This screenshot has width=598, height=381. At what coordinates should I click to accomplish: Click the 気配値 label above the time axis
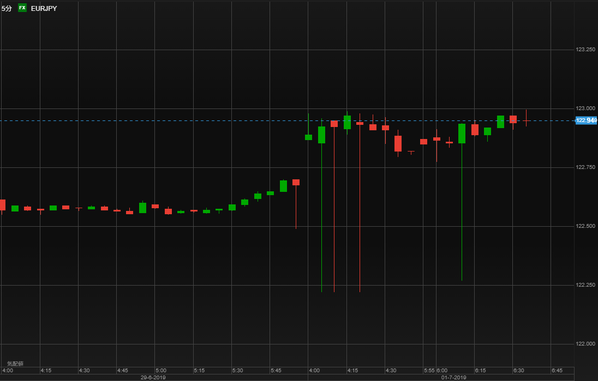point(15,364)
